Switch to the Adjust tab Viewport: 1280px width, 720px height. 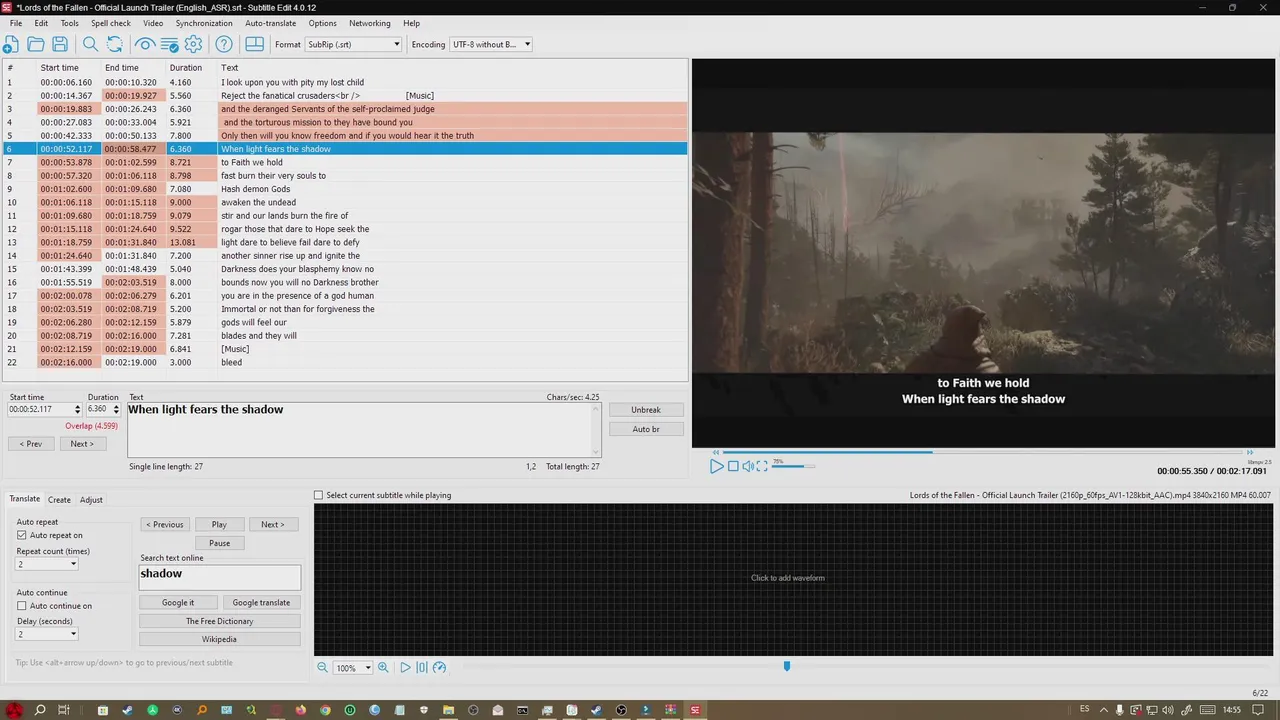tap(91, 499)
